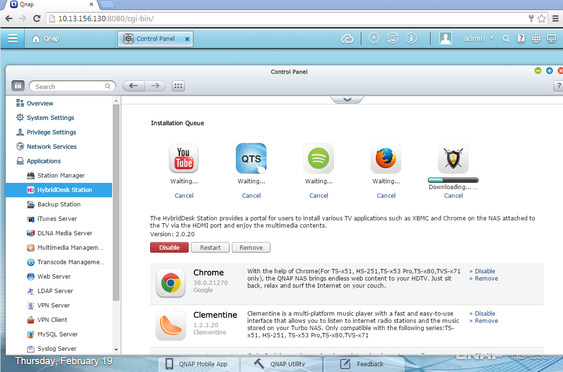Select Backup Station item
Screen dimensions: 563x372
click(x=59, y=204)
